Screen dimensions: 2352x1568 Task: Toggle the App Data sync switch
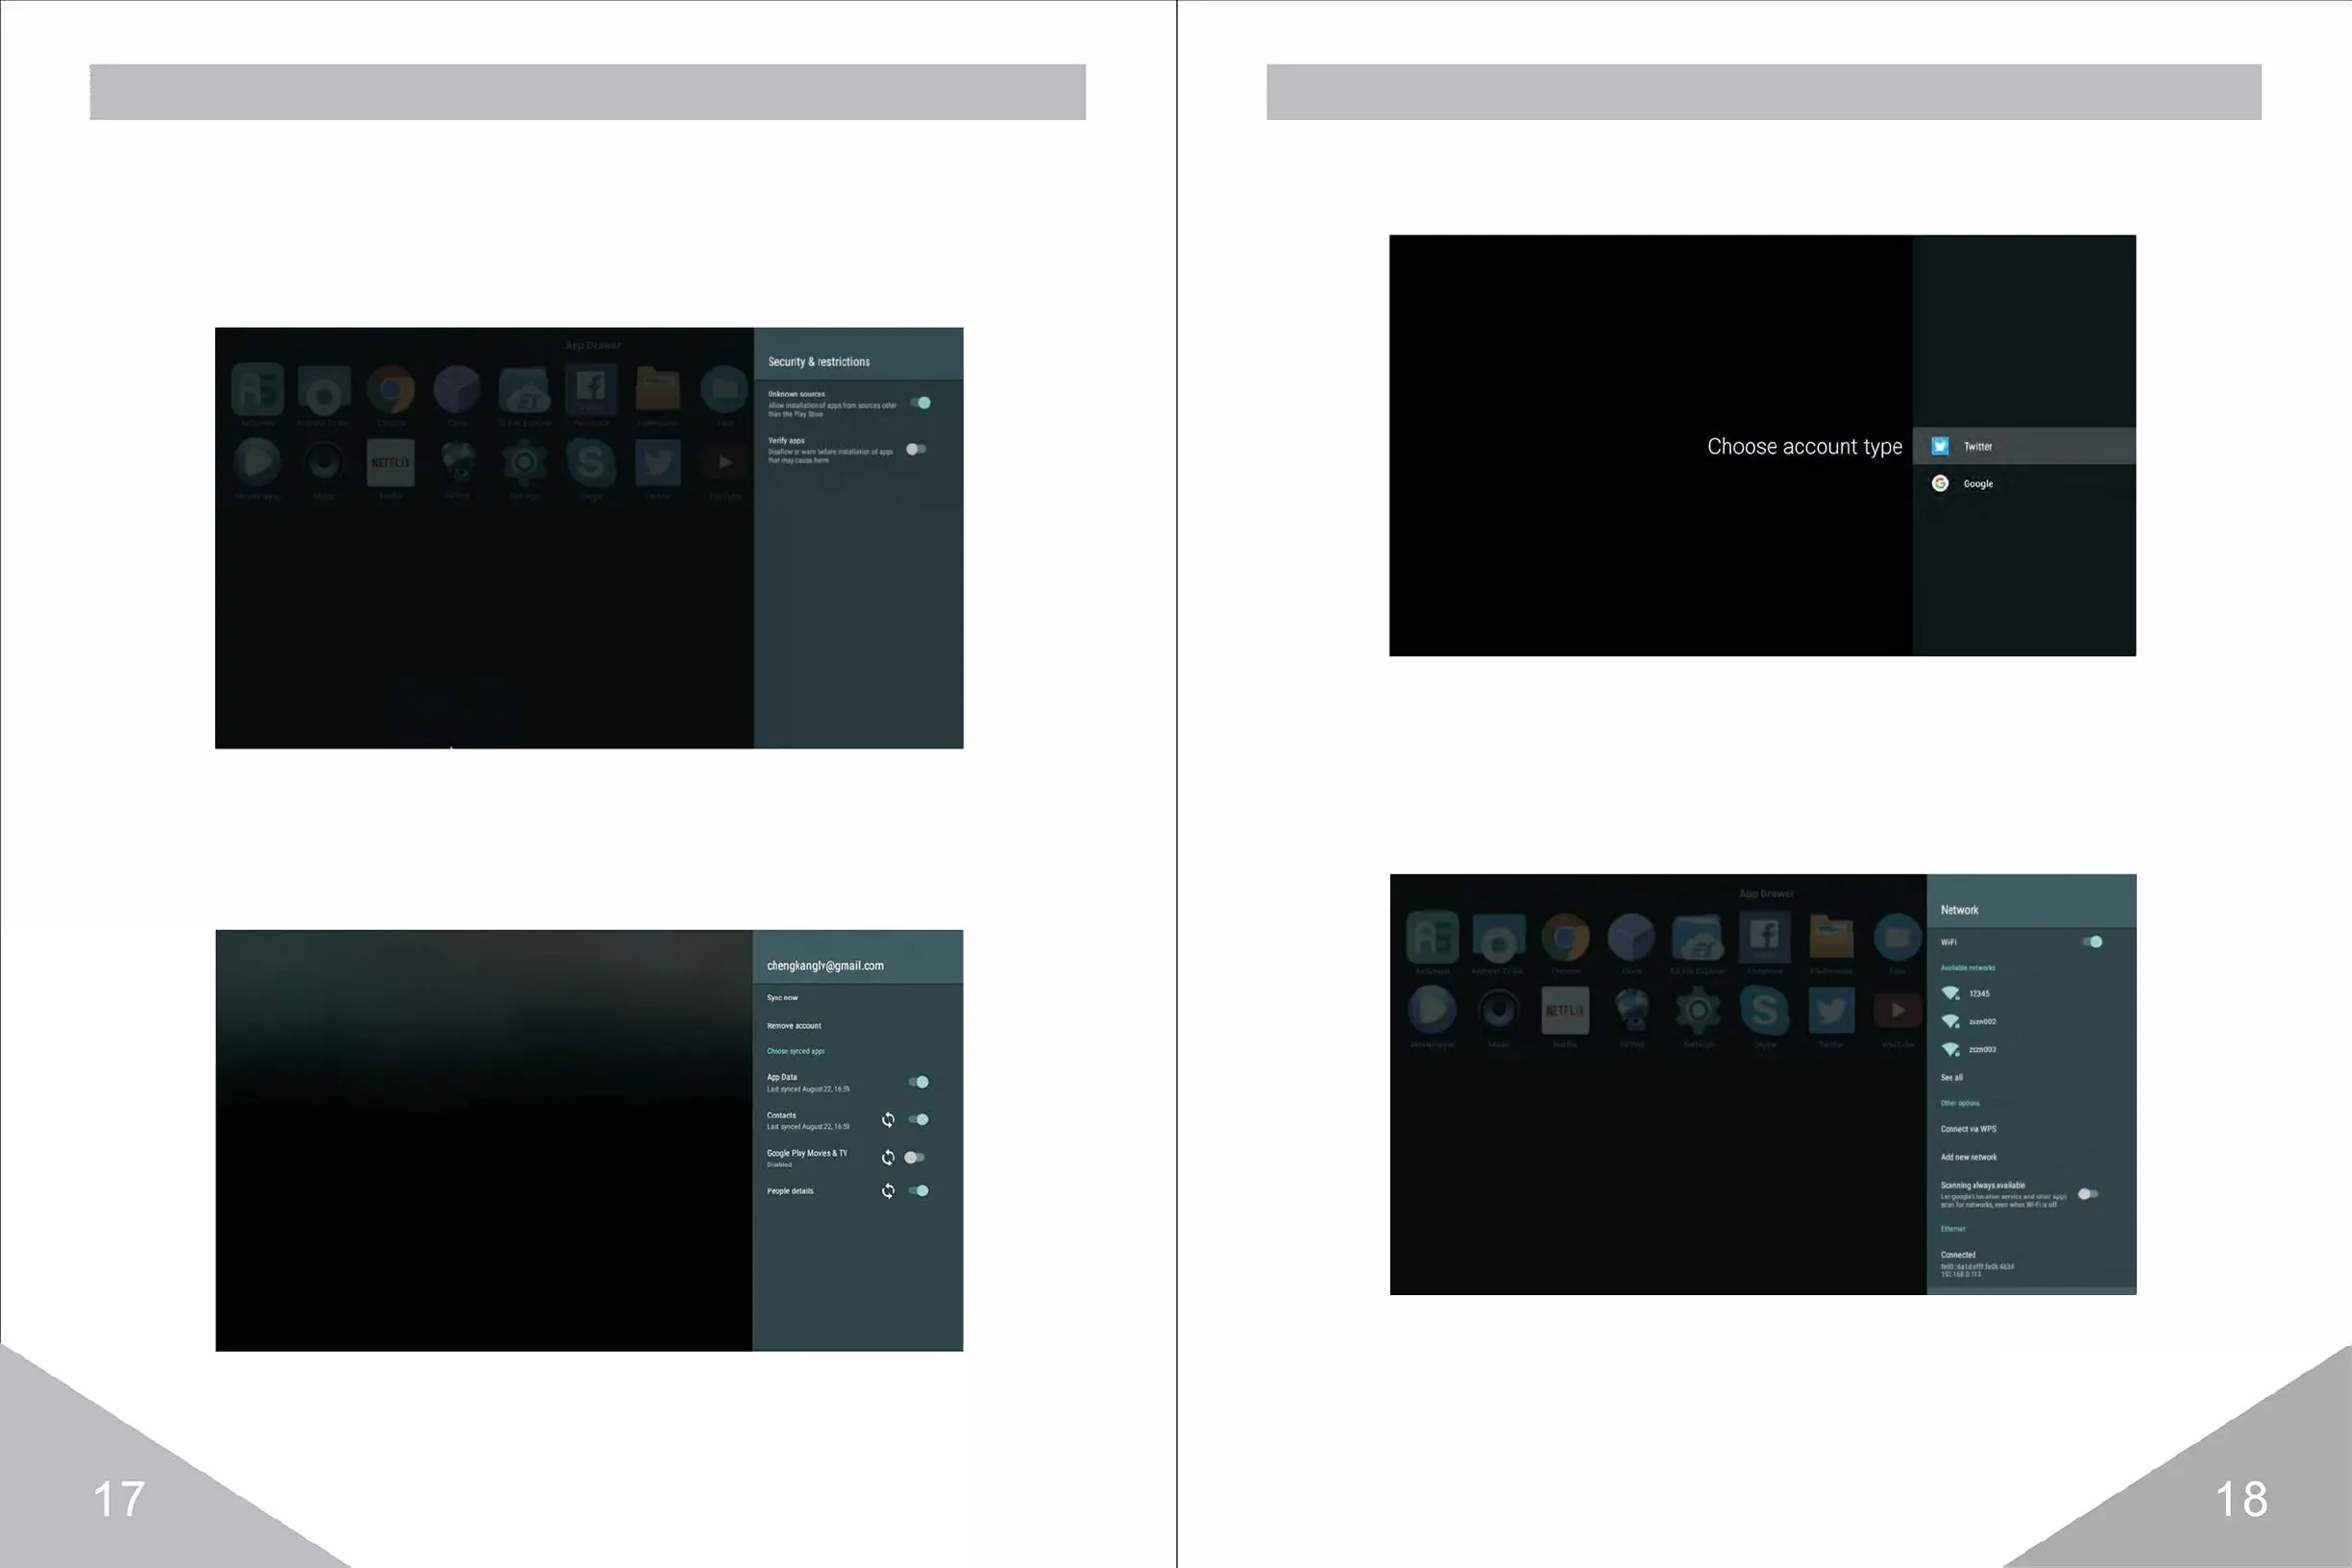pos(918,1081)
